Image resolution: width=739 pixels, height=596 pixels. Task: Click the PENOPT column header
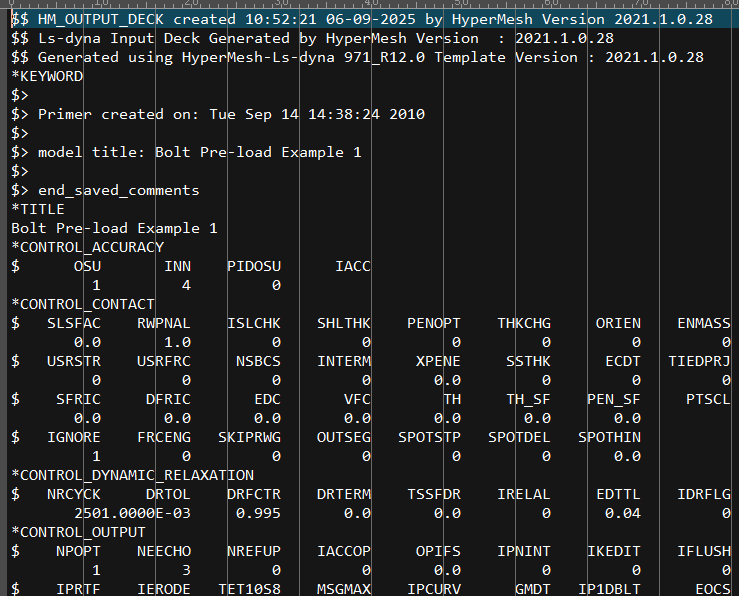click(434, 323)
